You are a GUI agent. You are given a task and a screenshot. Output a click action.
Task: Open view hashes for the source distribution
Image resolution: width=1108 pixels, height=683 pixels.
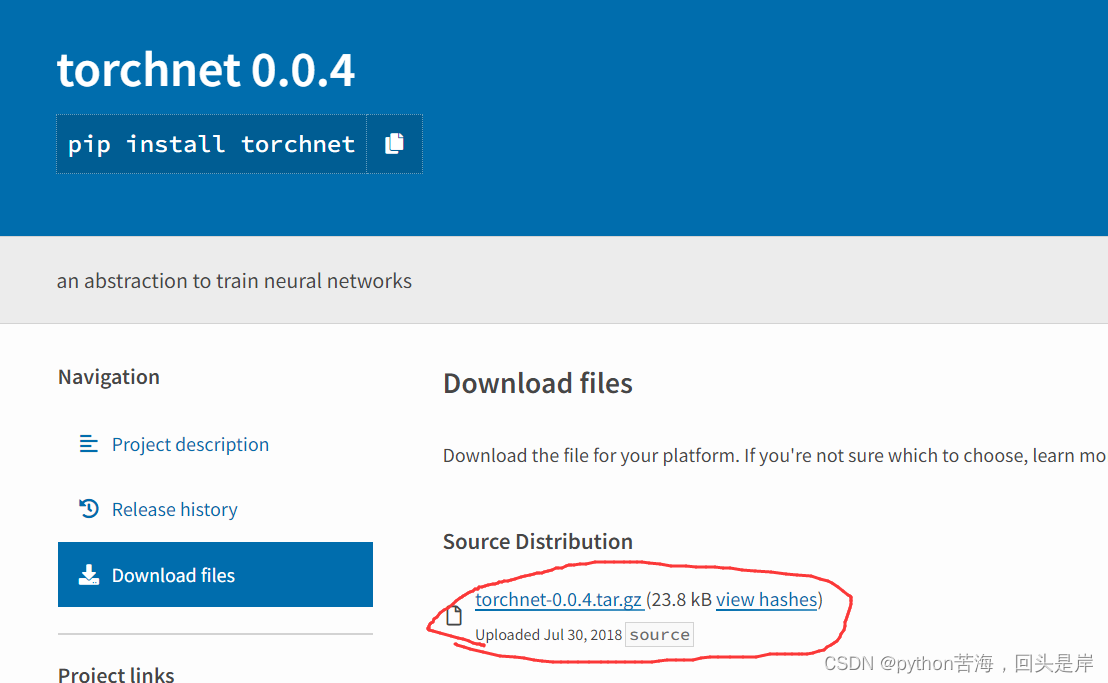click(767, 599)
